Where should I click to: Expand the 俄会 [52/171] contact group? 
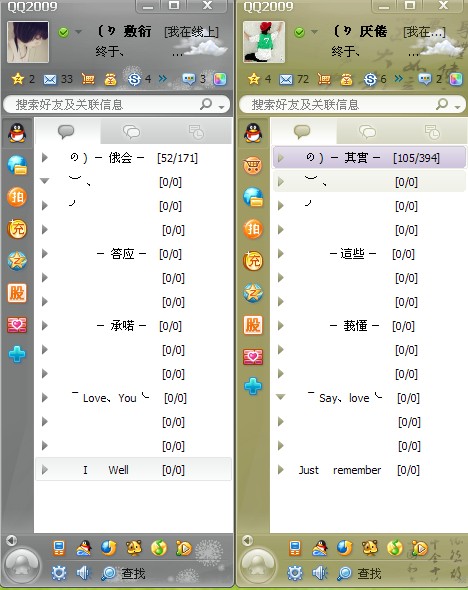point(134,158)
